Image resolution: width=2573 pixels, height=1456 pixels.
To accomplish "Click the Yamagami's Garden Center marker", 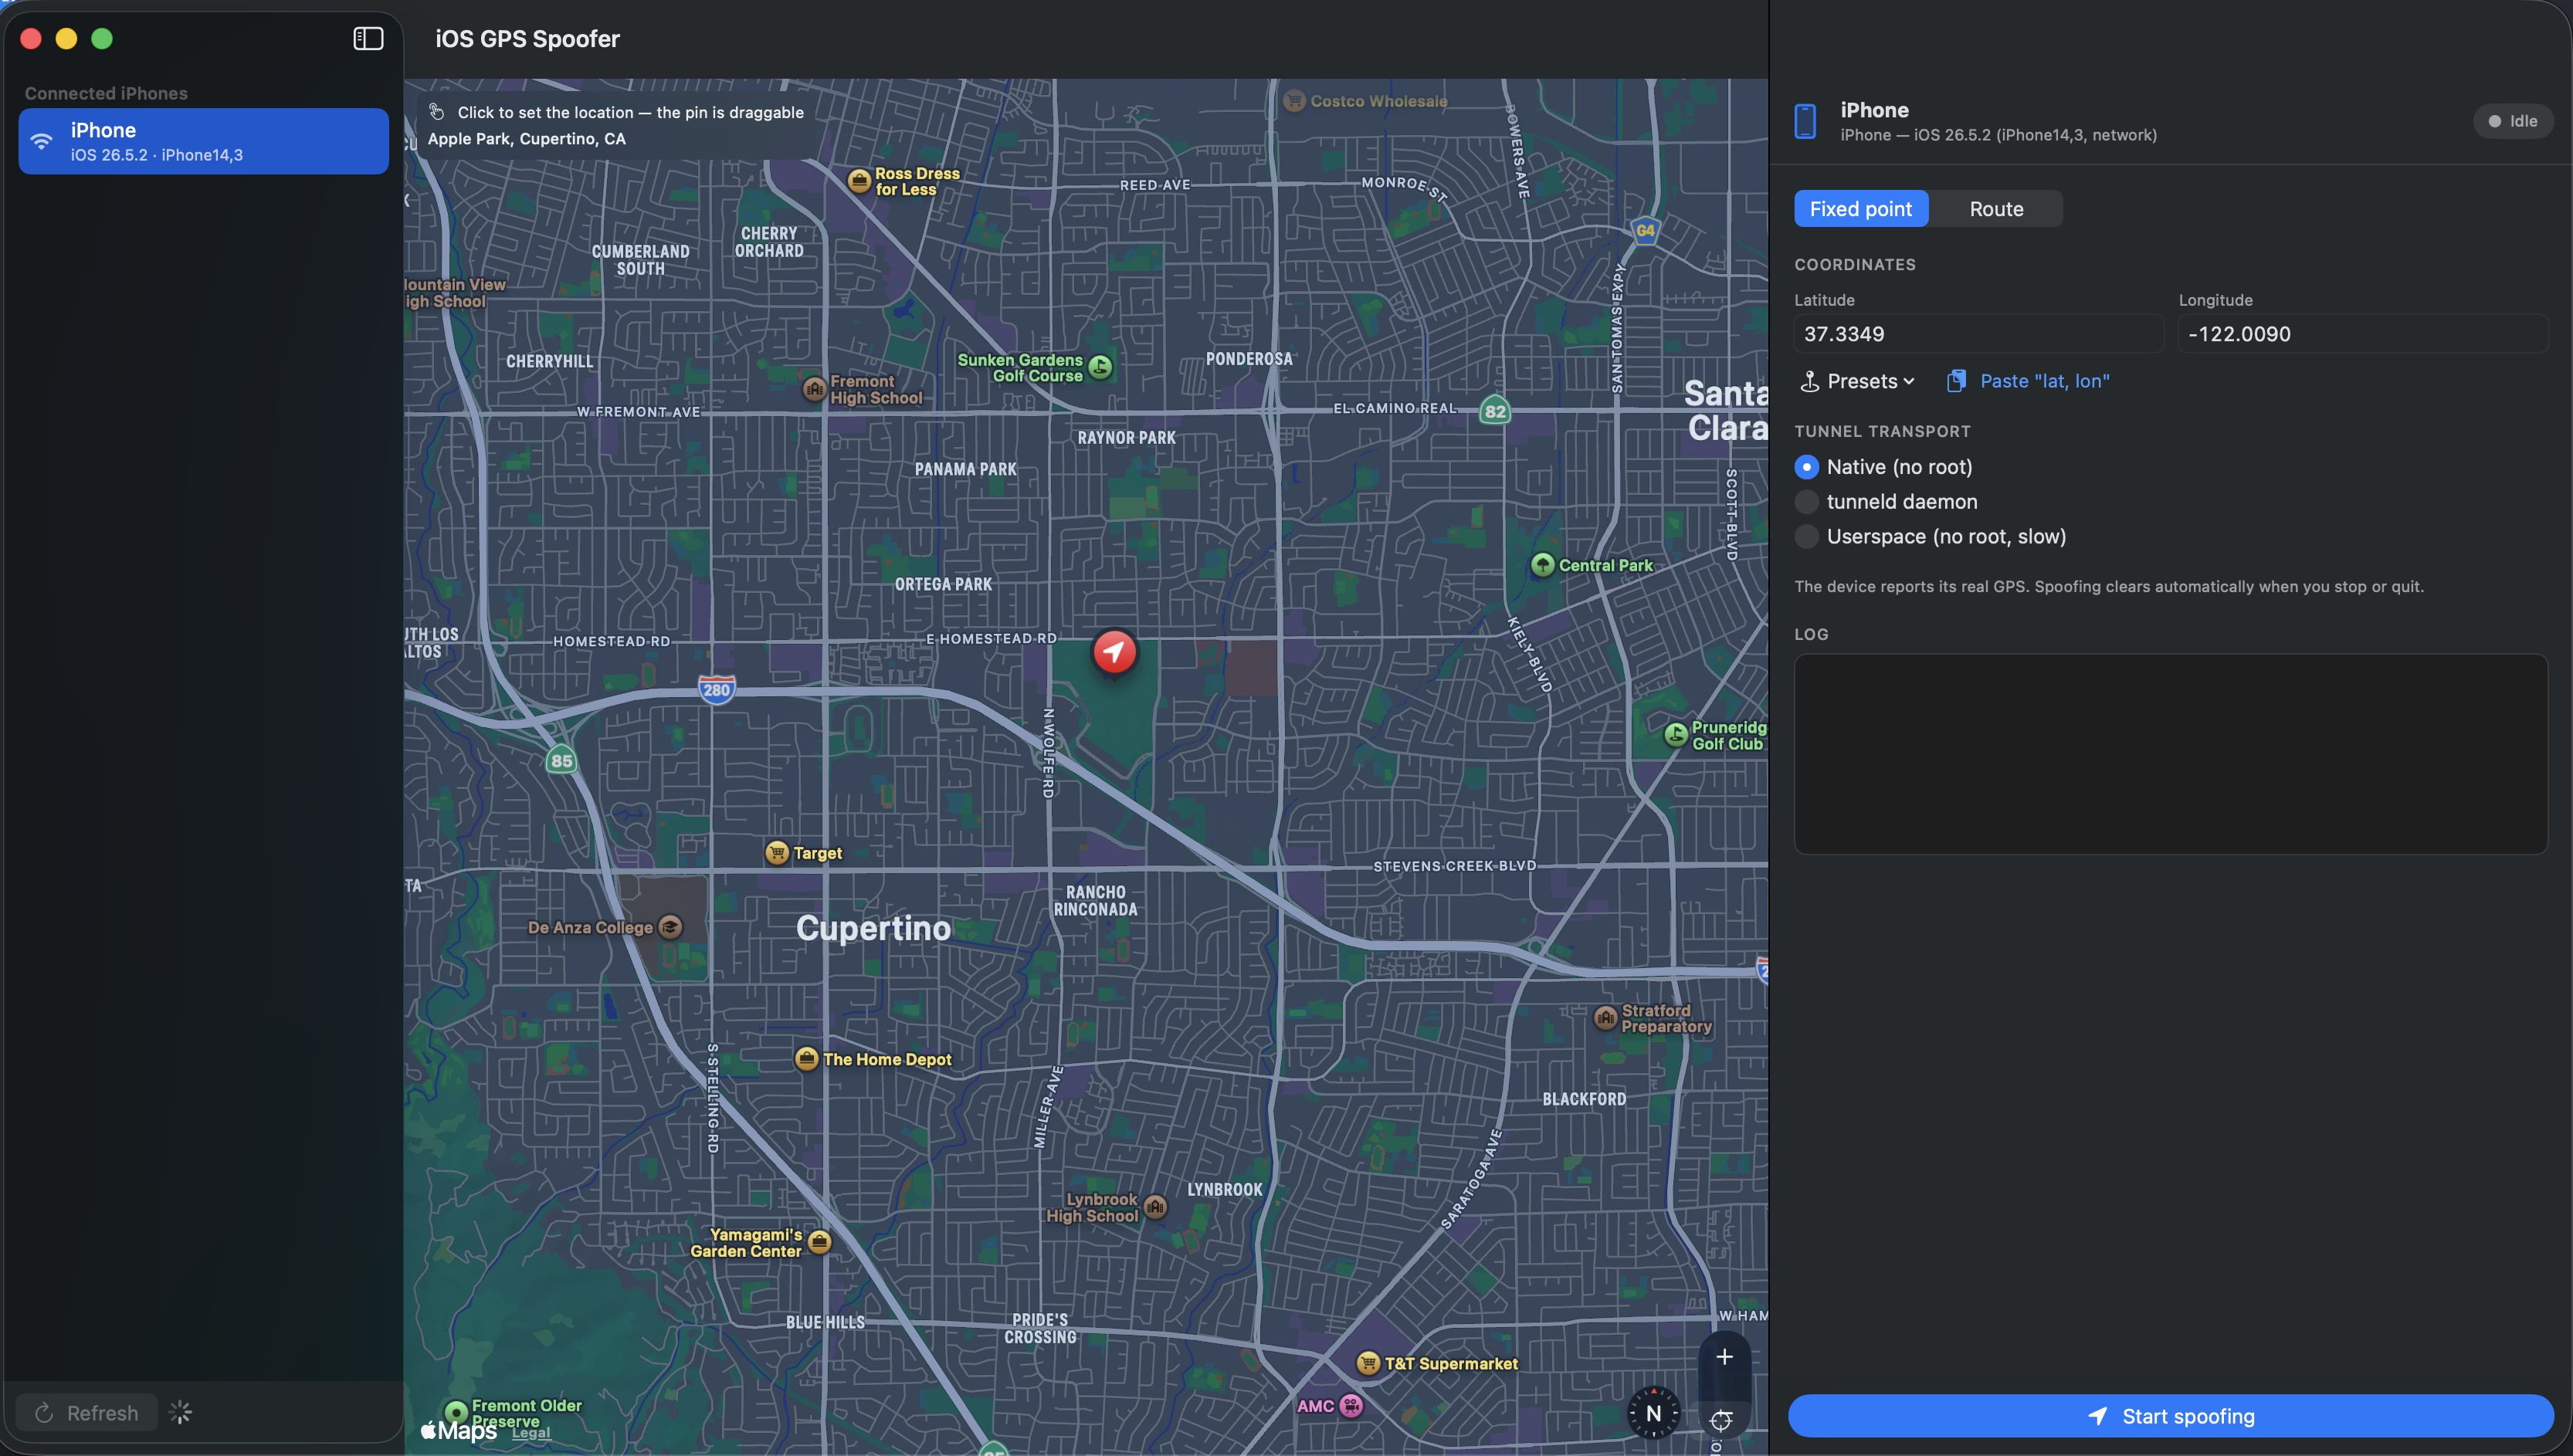I will click(x=819, y=1242).
